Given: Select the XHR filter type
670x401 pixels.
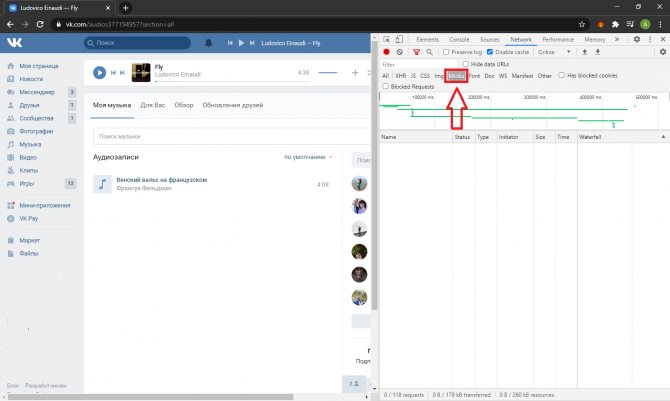Looking at the screenshot, I should (400, 76).
